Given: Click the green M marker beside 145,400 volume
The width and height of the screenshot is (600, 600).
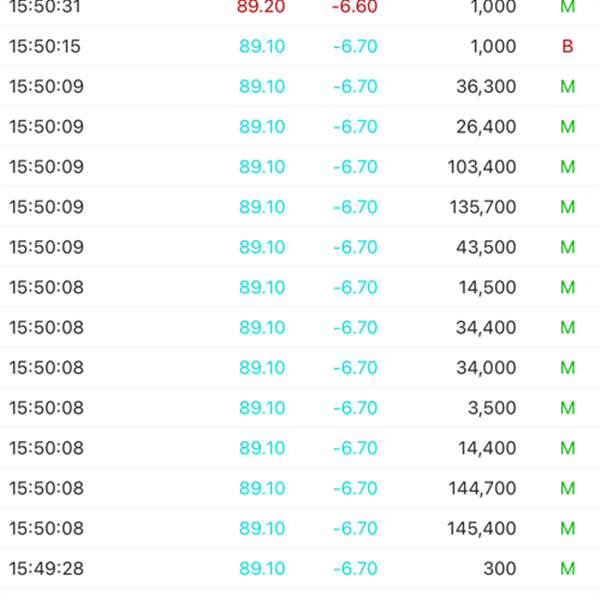Looking at the screenshot, I should [568, 528].
